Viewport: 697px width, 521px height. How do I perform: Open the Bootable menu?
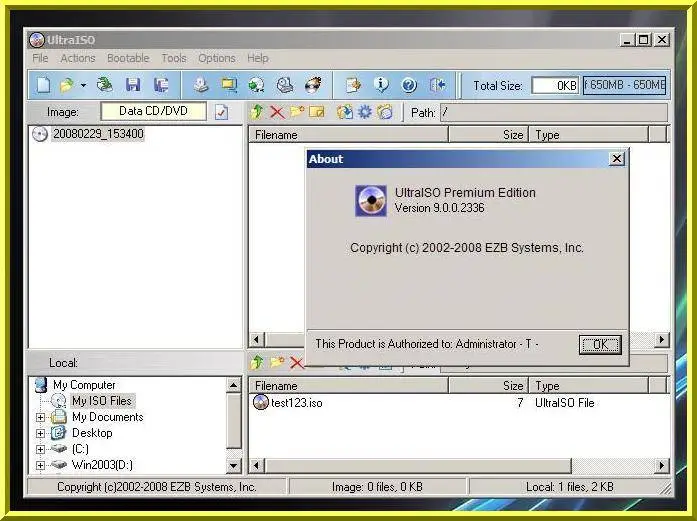128,58
